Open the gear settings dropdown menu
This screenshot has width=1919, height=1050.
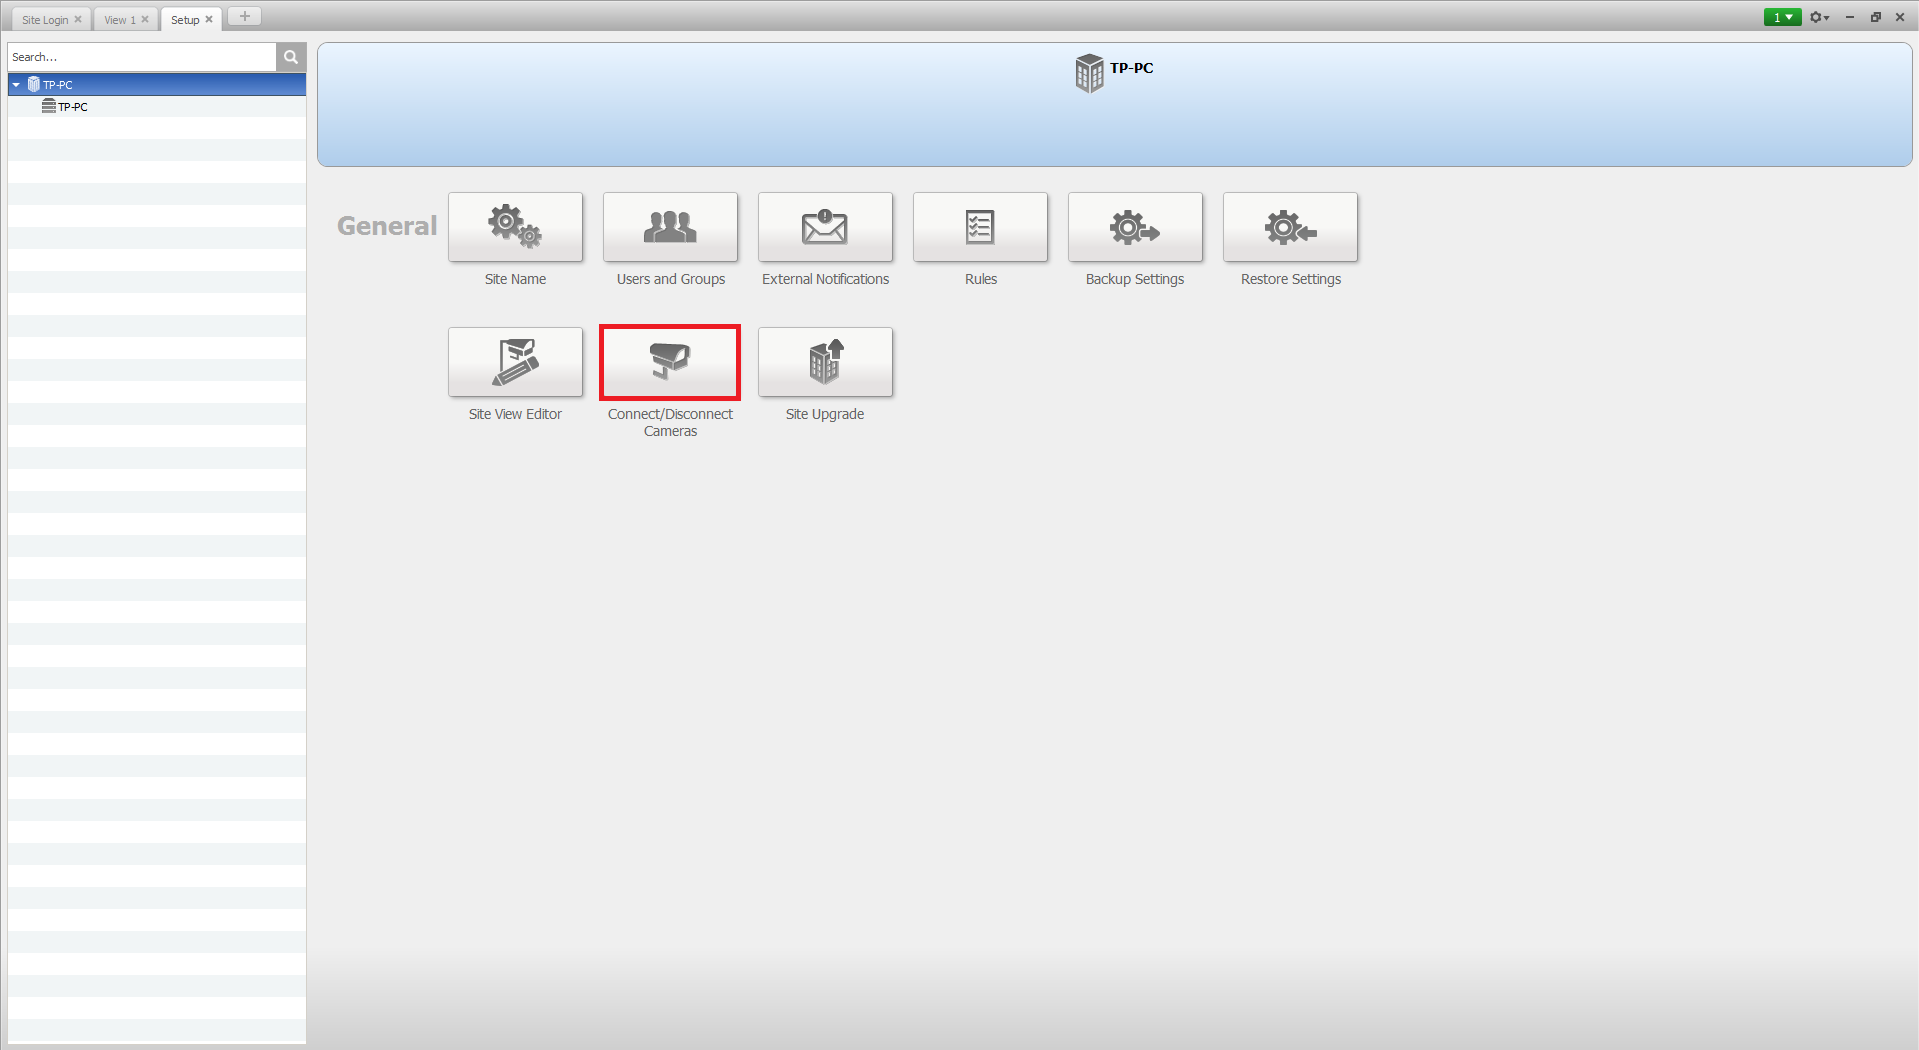click(x=1819, y=17)
